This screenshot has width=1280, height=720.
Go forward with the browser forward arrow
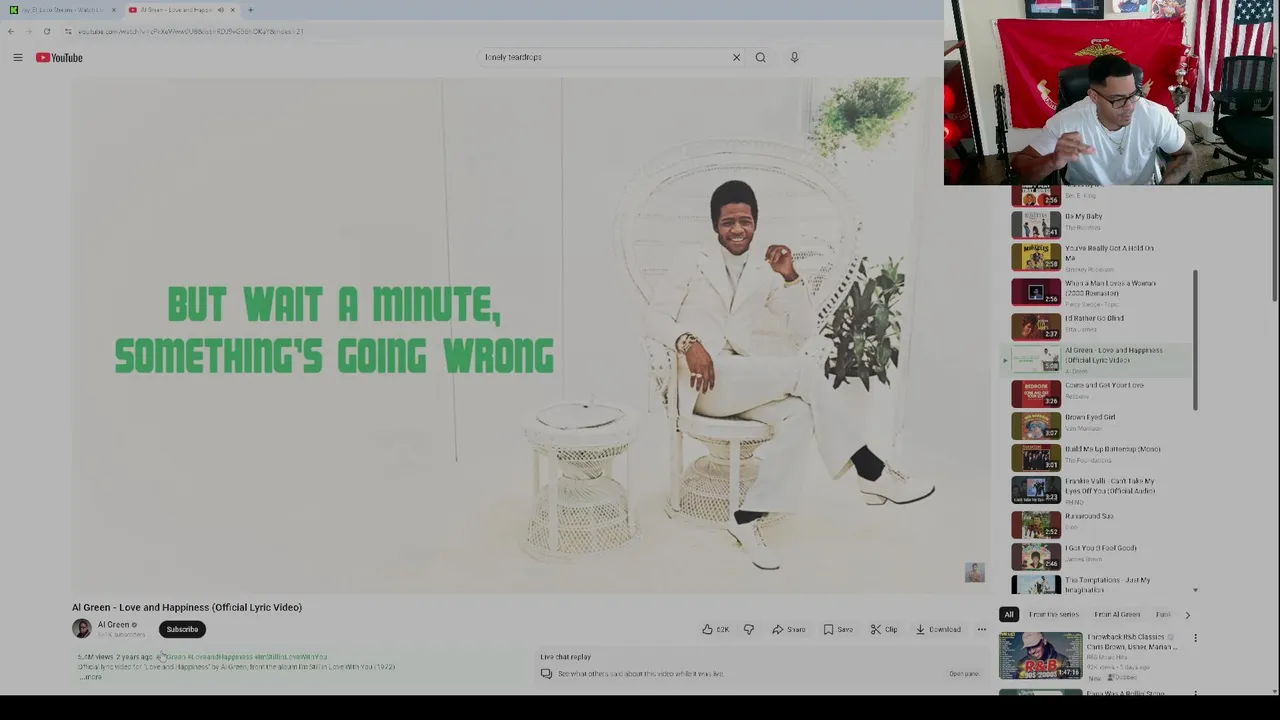click(x=28, y=31)
